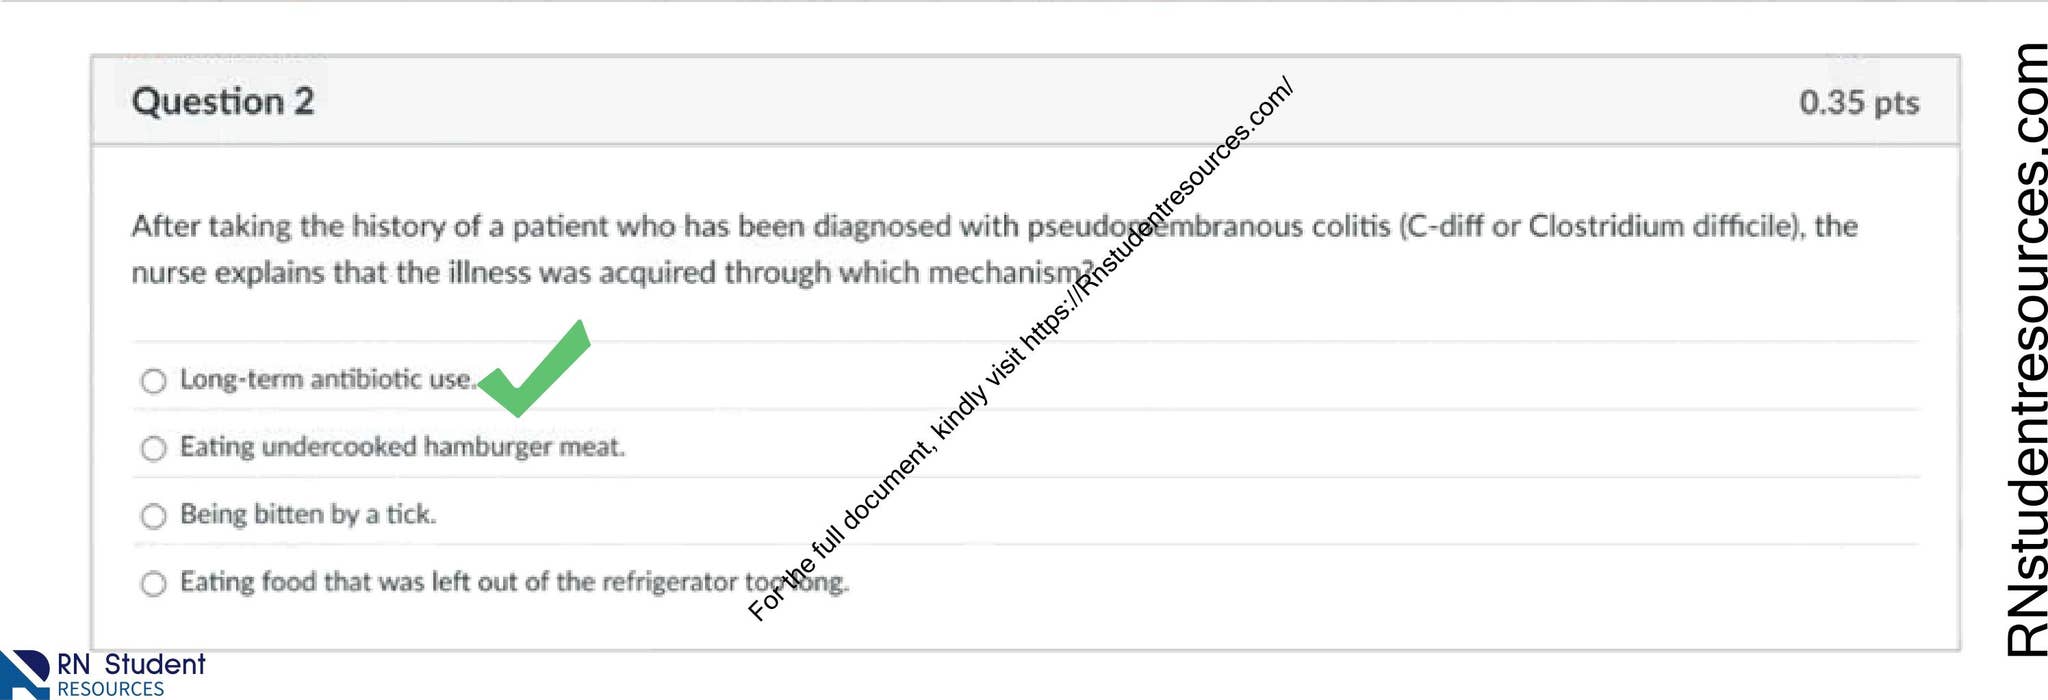
Task: Pick the refrigerator food option radio button
Action: point(153,583)
